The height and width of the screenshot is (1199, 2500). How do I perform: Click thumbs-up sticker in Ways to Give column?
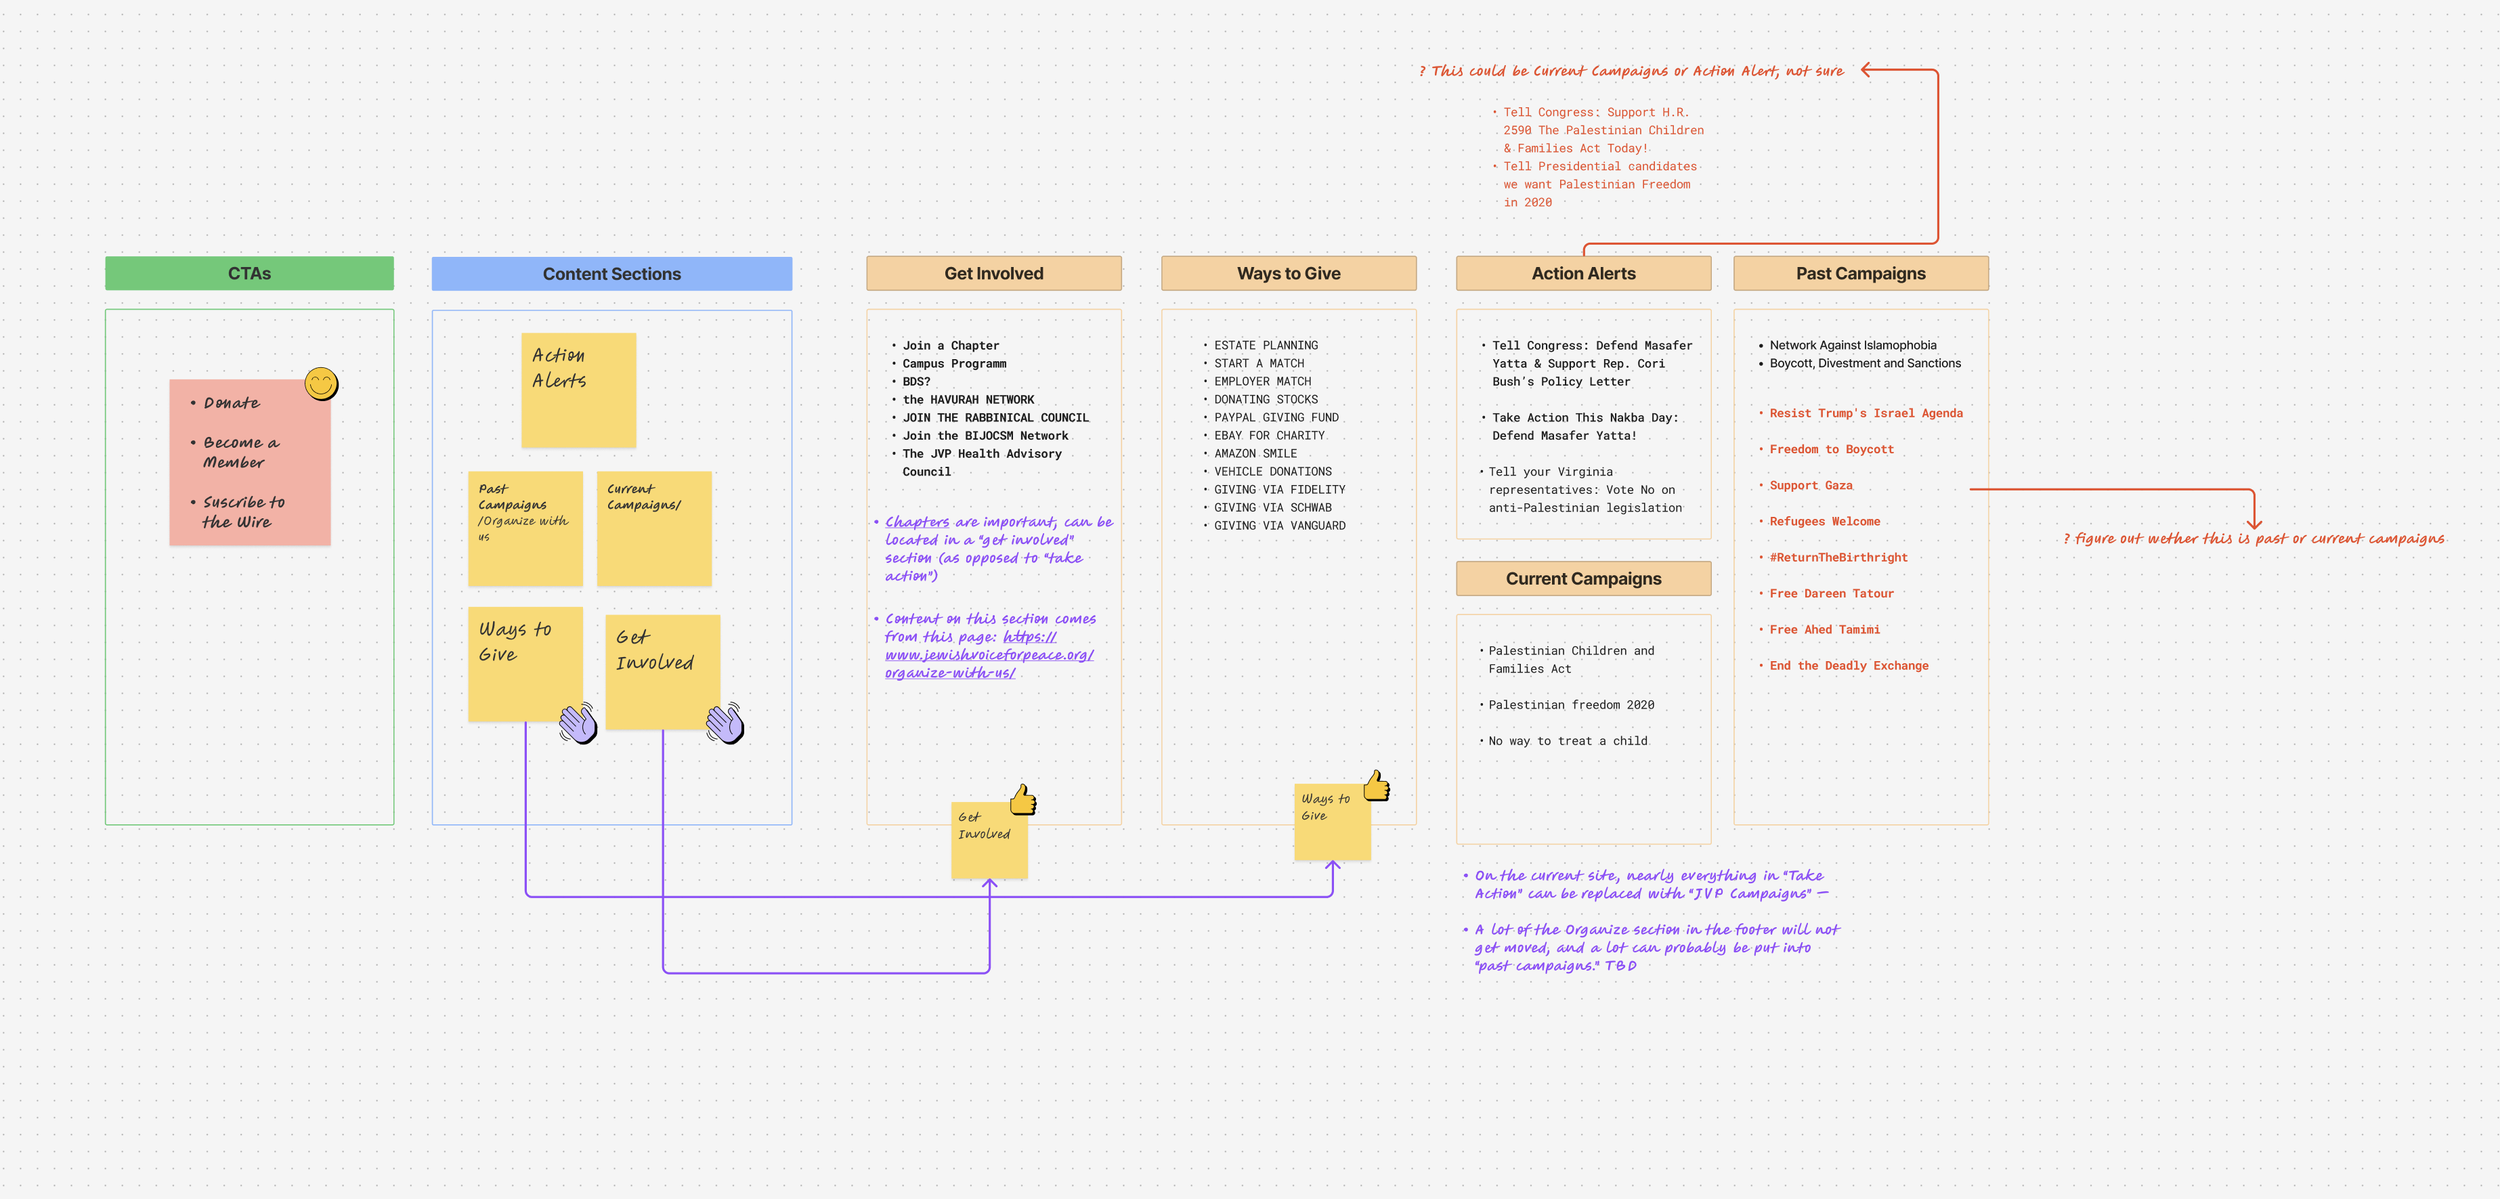[1376, 786]
